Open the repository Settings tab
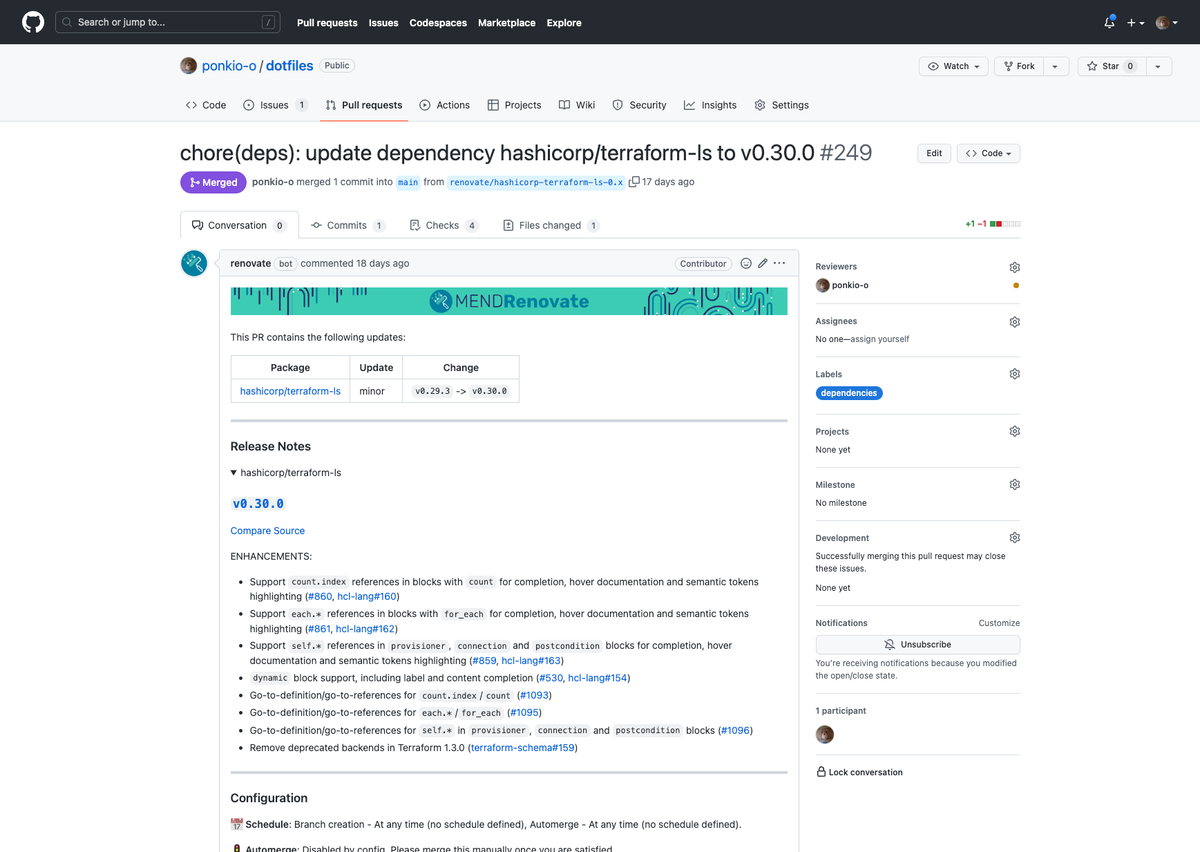The image size is (1200, 852). tap(781, 105)
